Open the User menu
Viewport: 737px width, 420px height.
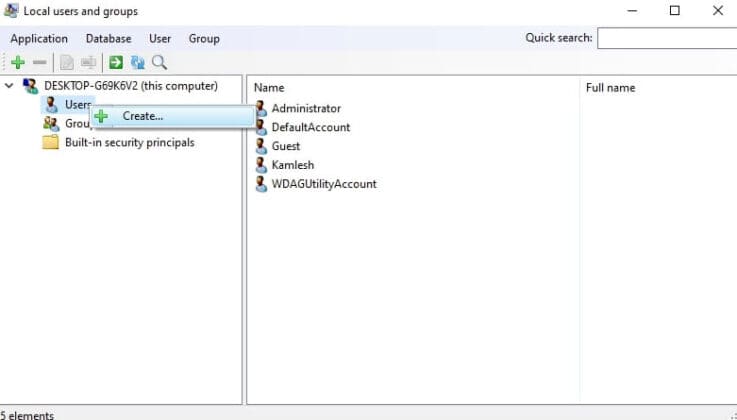click(160, 39)
